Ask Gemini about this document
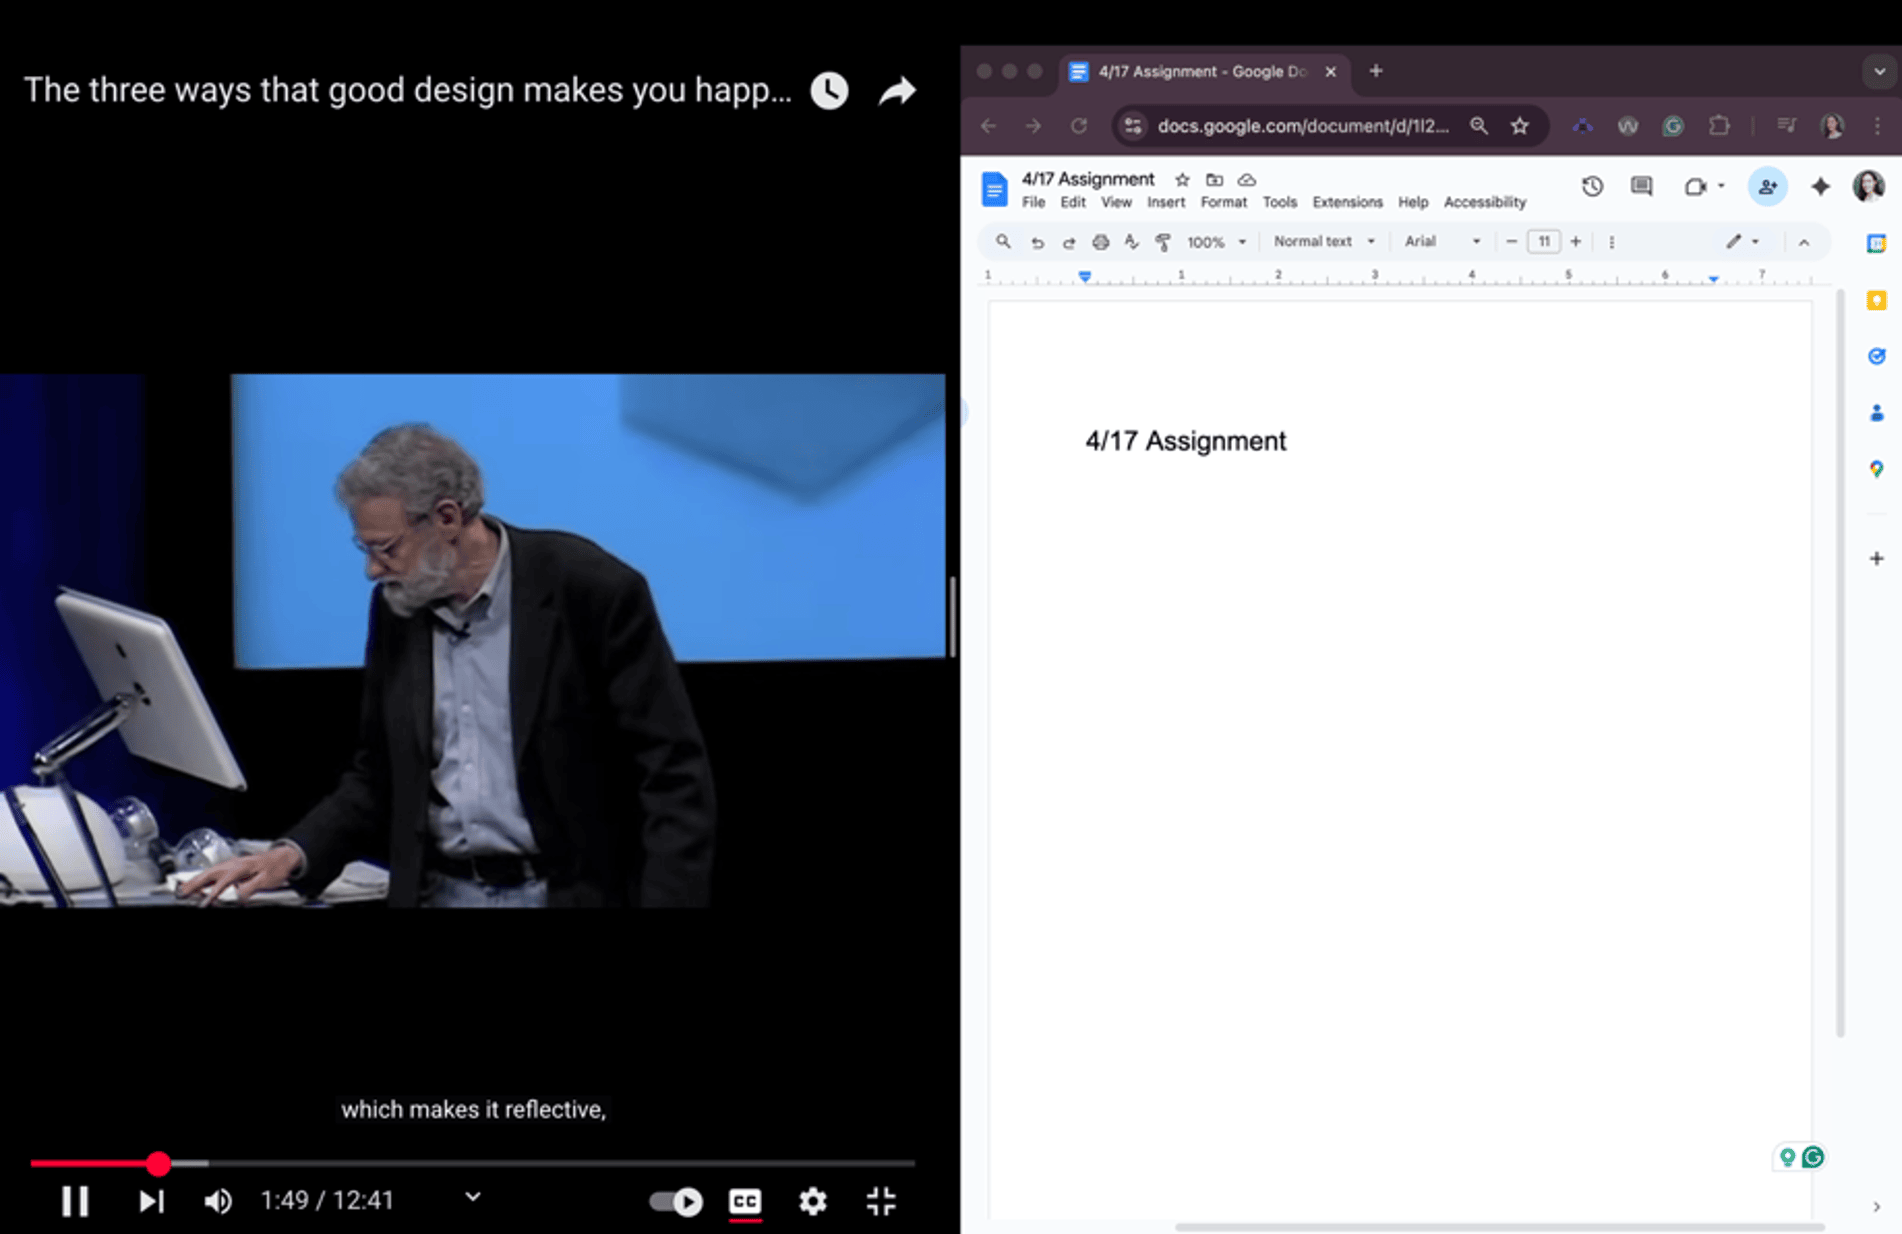 (1820, 186)
